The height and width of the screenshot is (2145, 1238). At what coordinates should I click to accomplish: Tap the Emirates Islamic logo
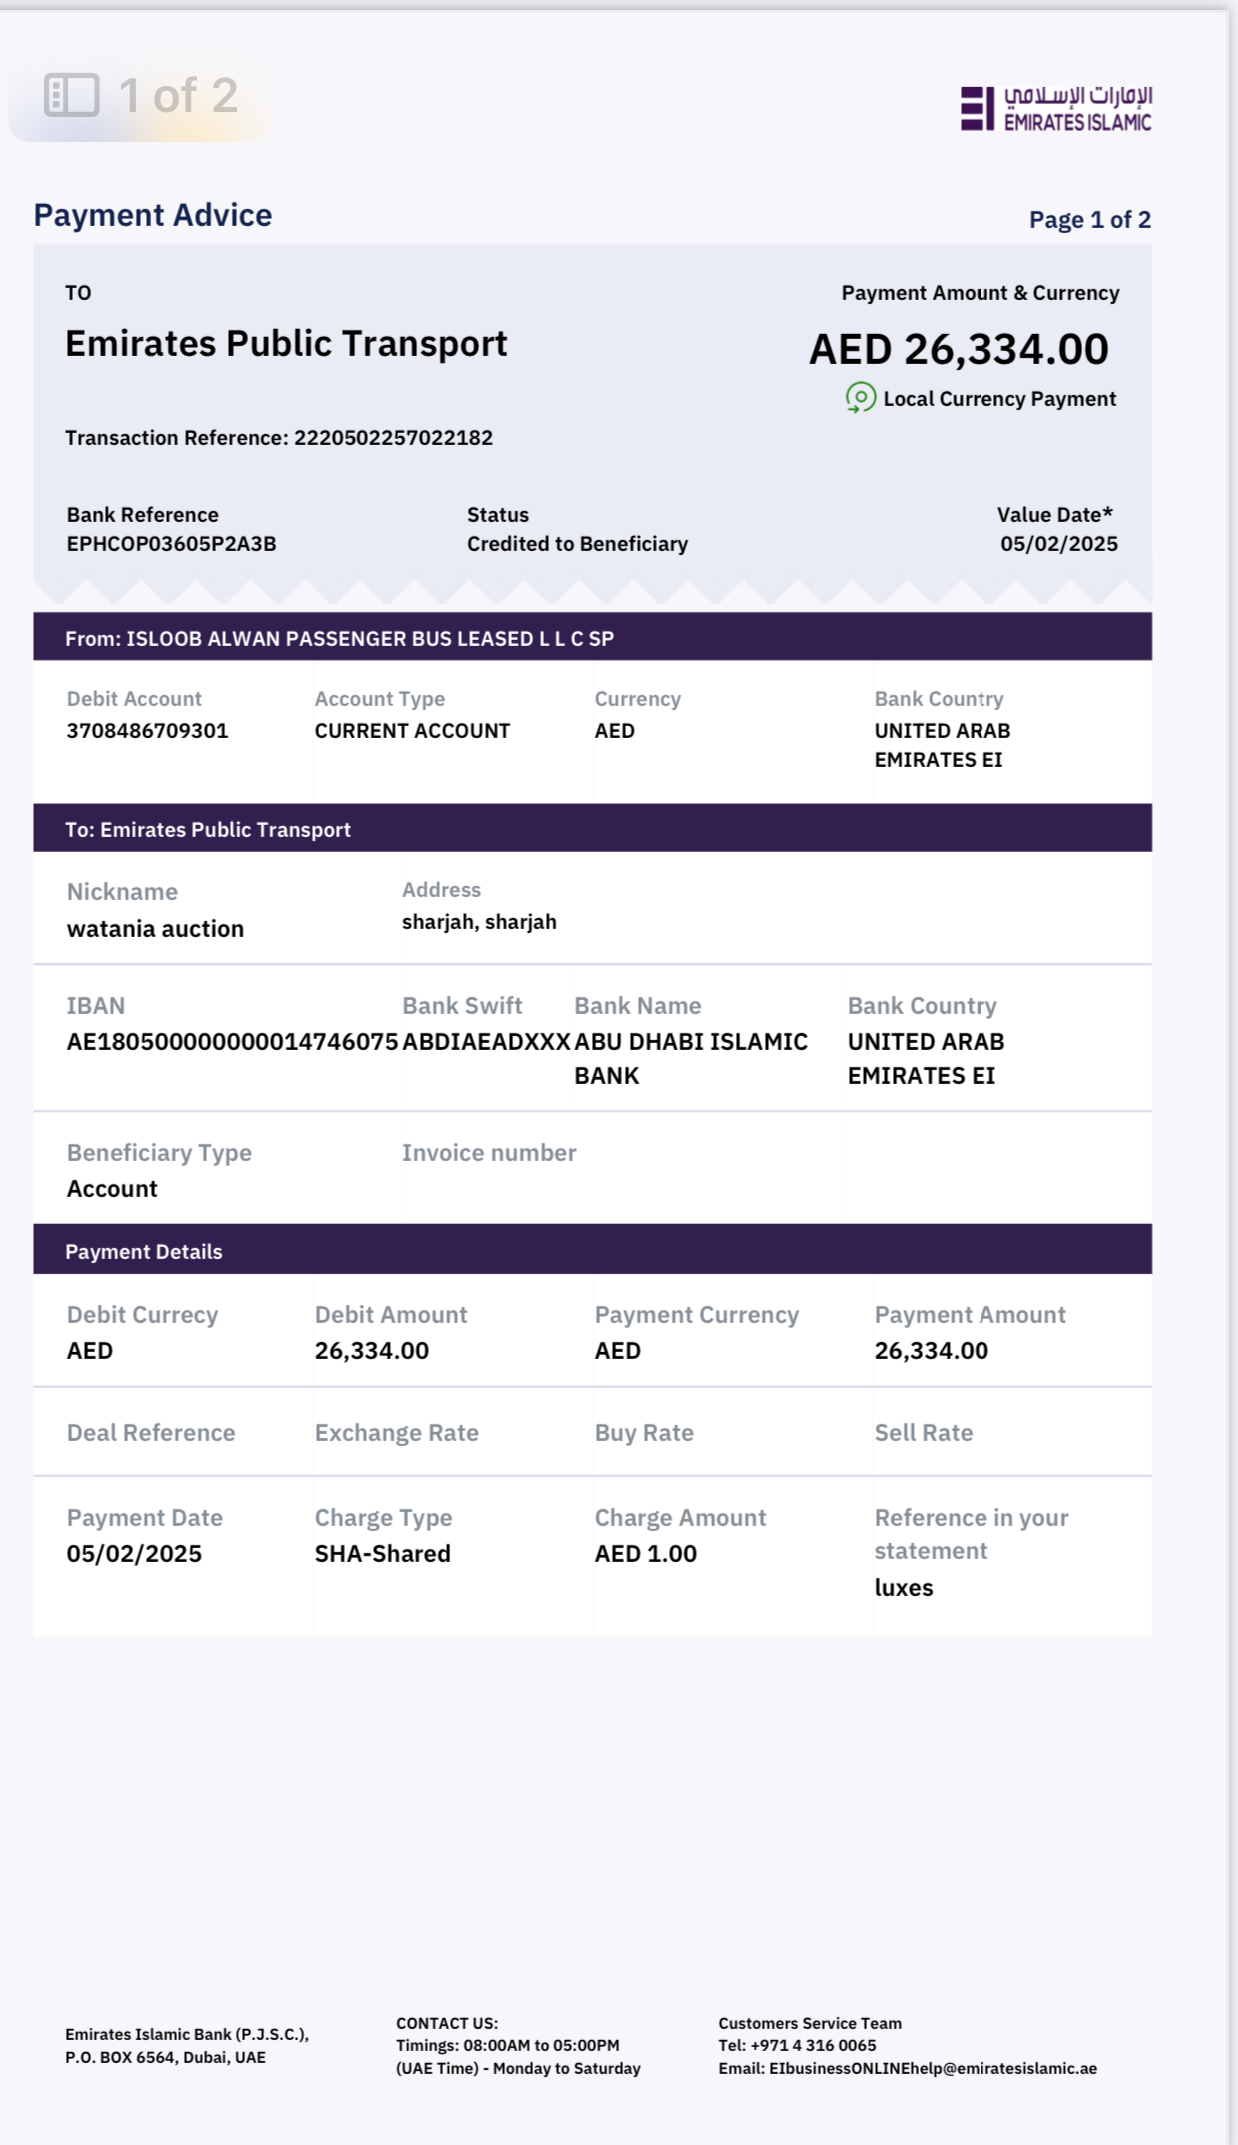click(1056, 108)
